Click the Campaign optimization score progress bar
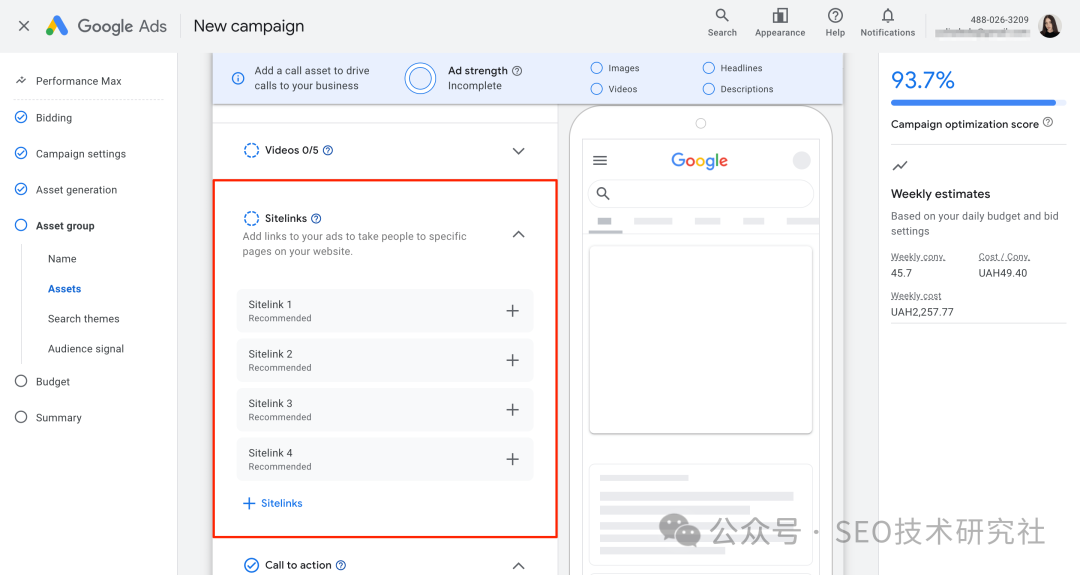The image size is (1080, 575). click(x=972, y=102)
